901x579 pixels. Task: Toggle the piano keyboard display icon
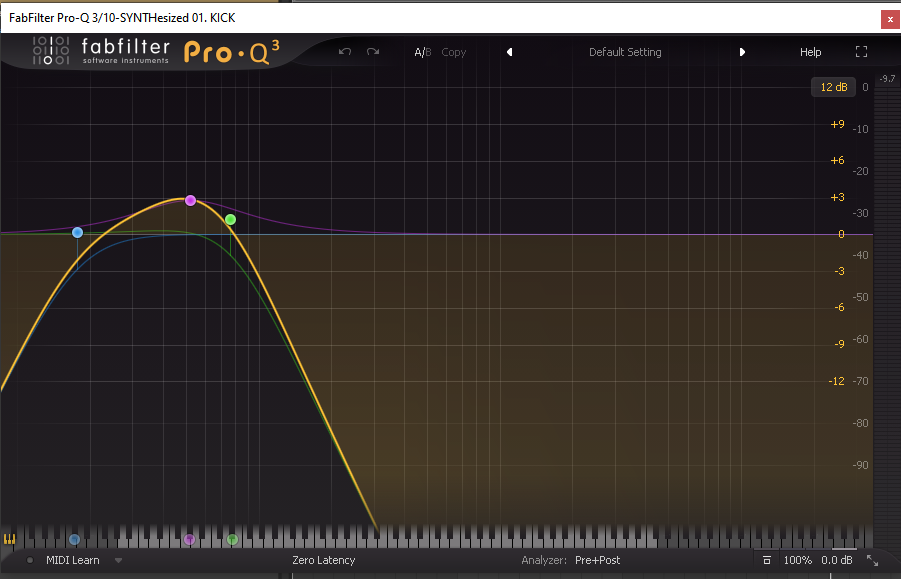click(10, 539)
